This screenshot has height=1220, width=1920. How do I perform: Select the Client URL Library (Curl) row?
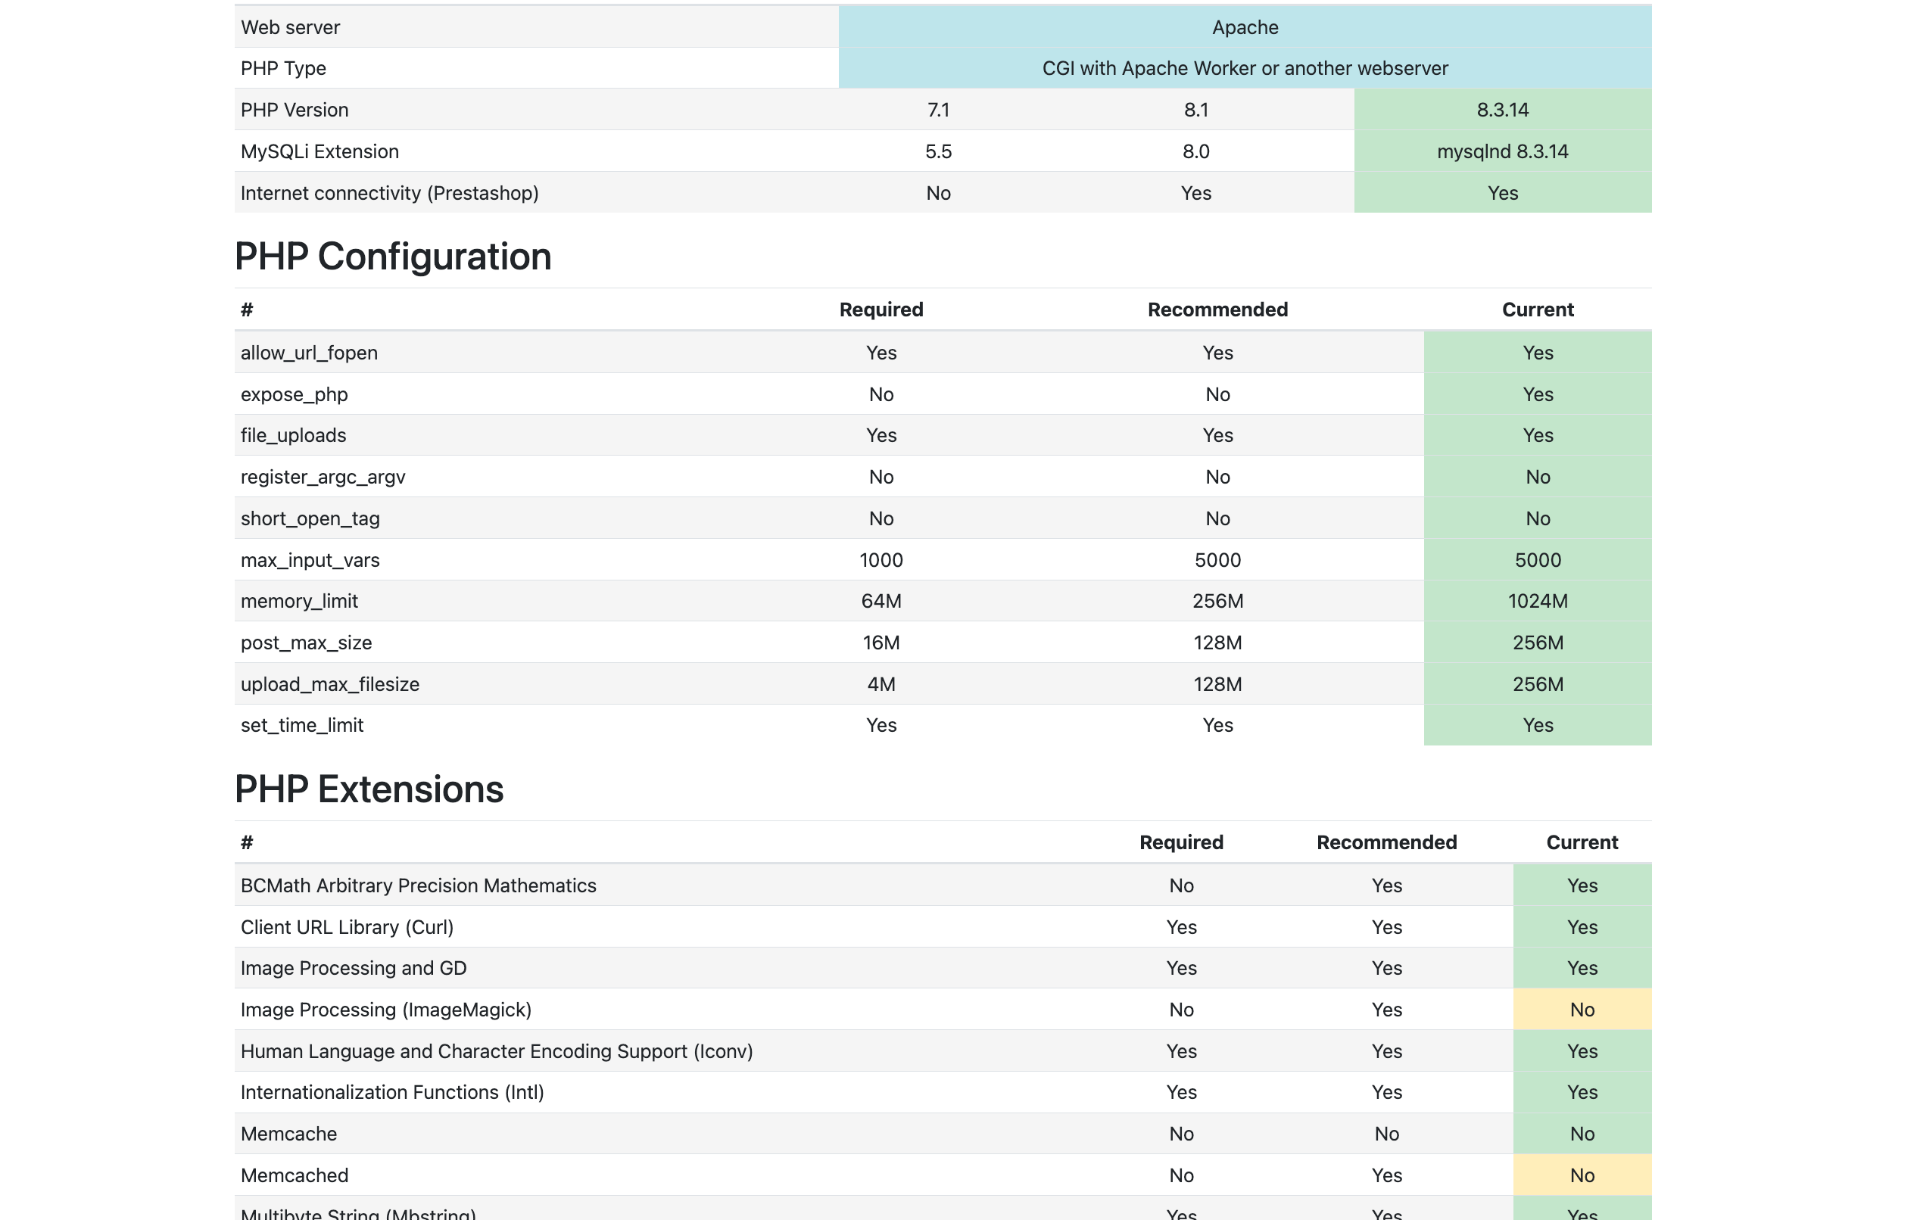347,927
